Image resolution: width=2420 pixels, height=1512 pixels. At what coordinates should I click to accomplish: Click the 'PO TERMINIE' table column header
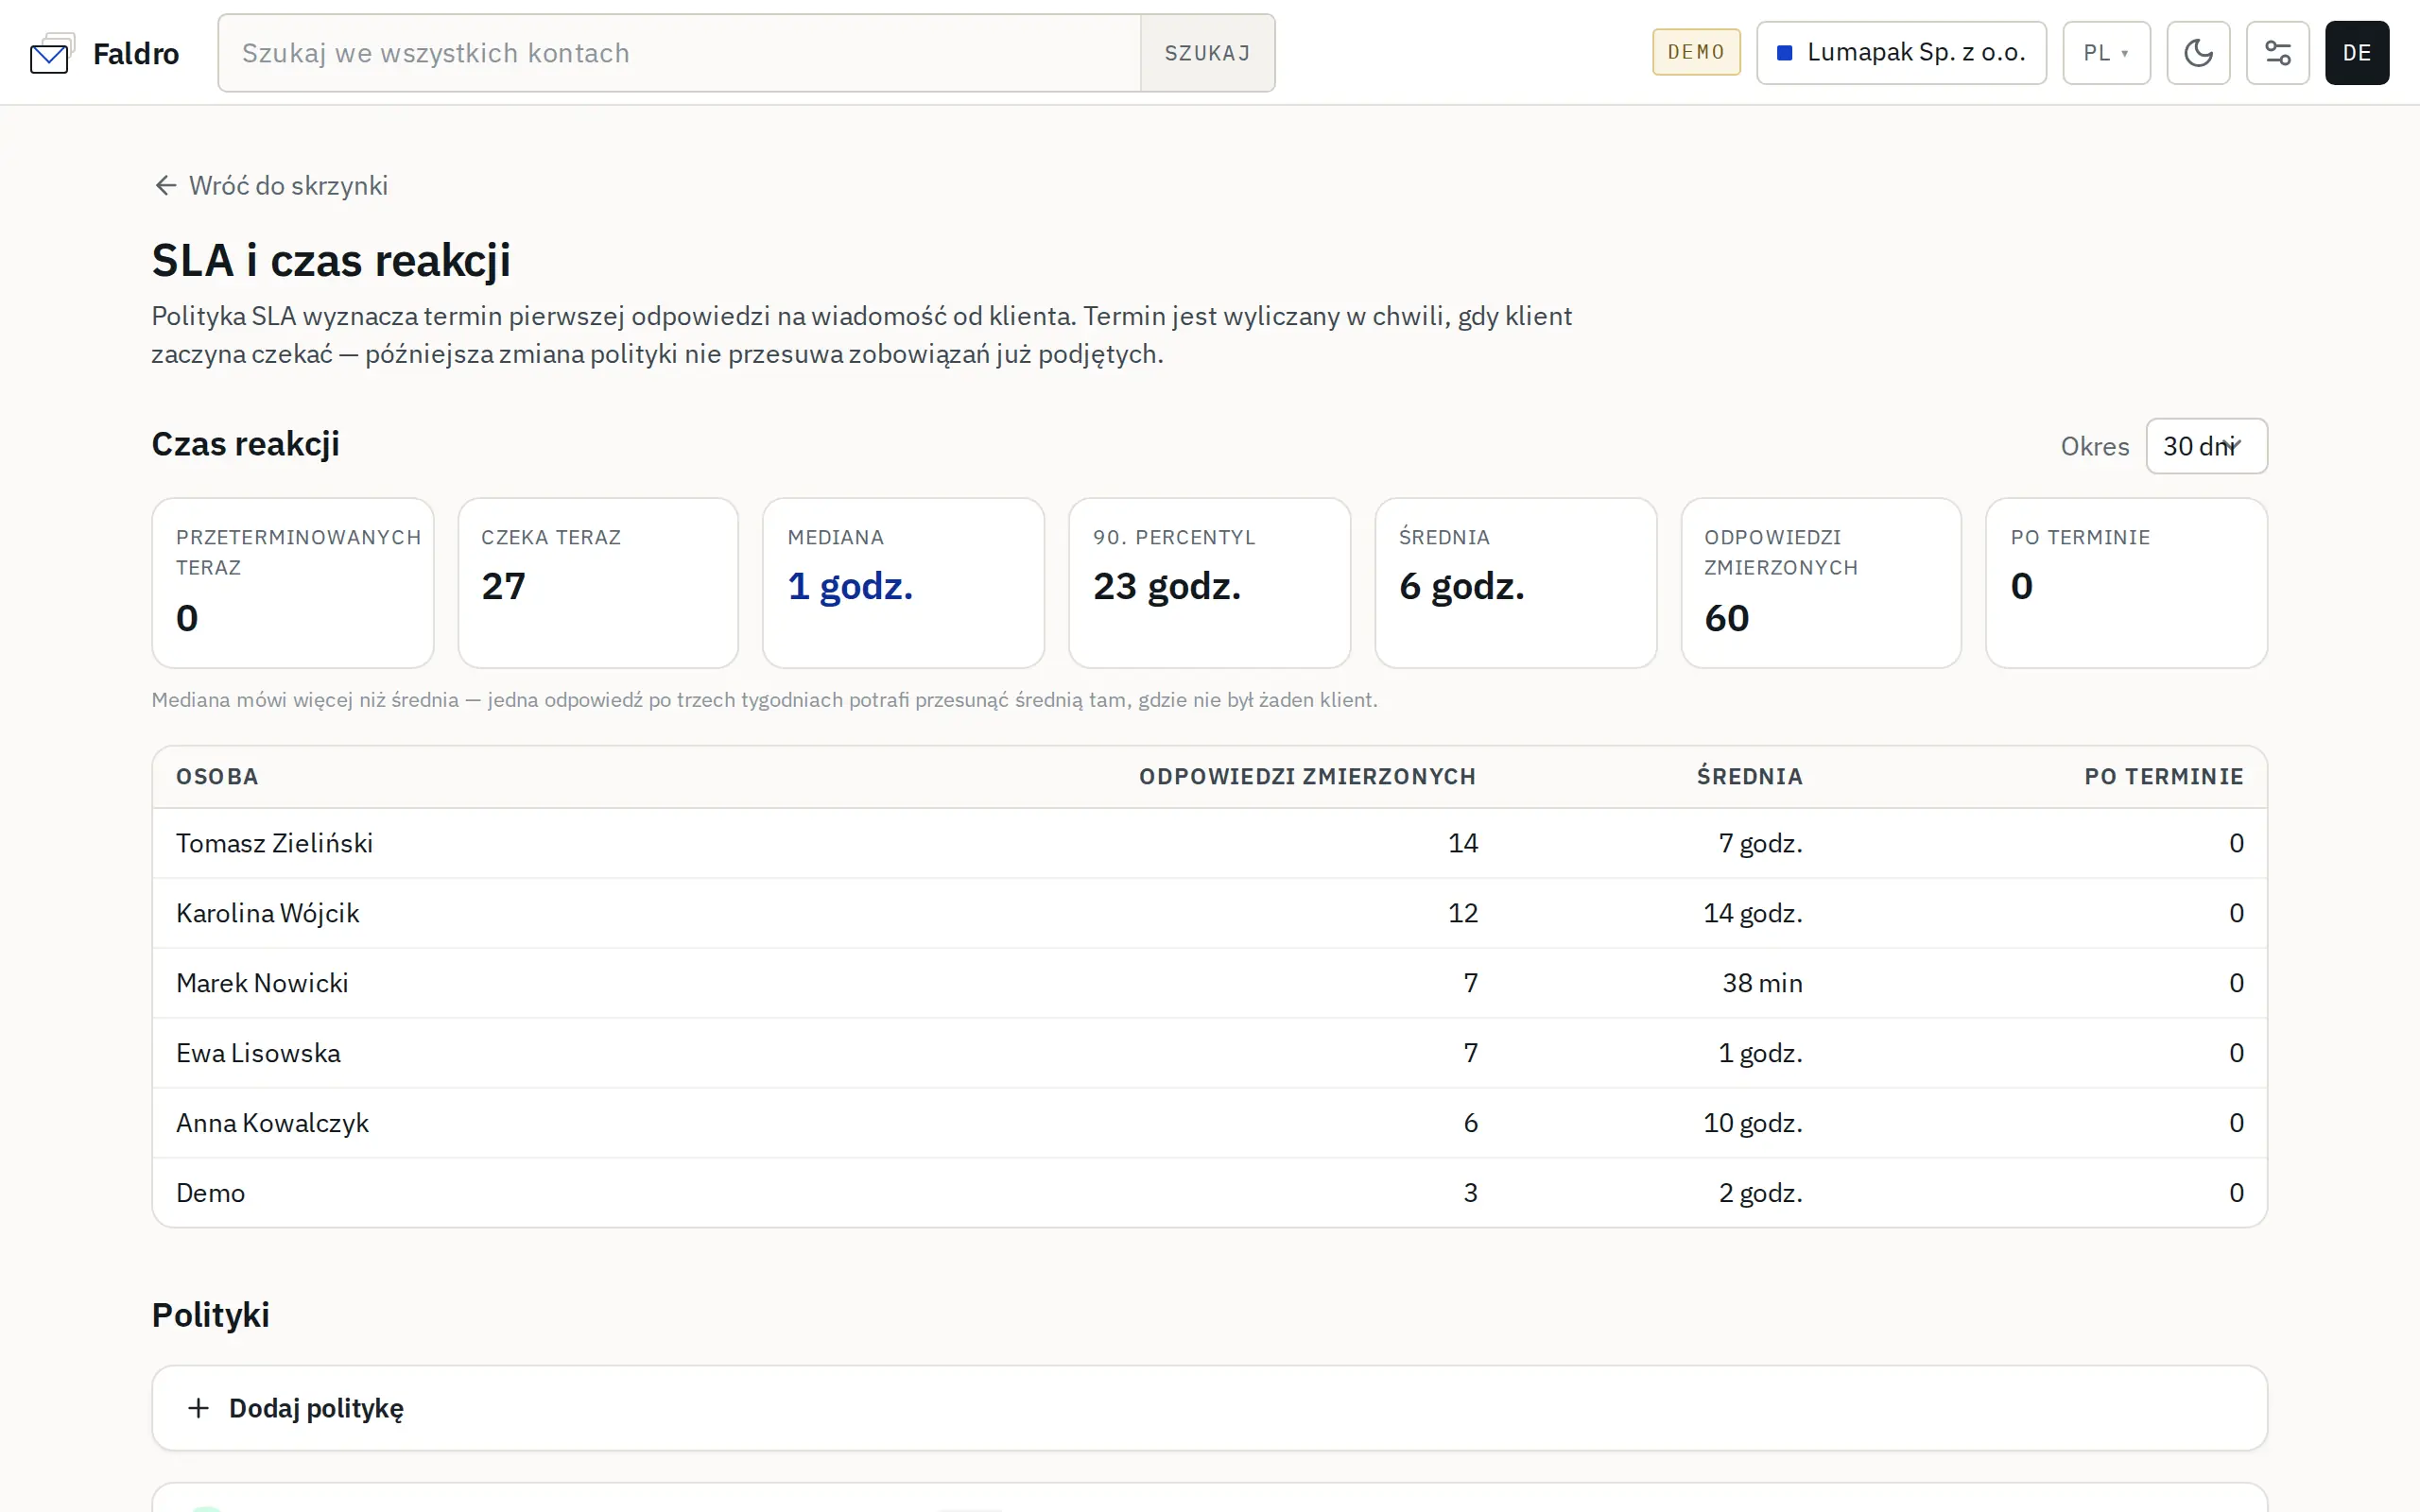(2164, 777)
